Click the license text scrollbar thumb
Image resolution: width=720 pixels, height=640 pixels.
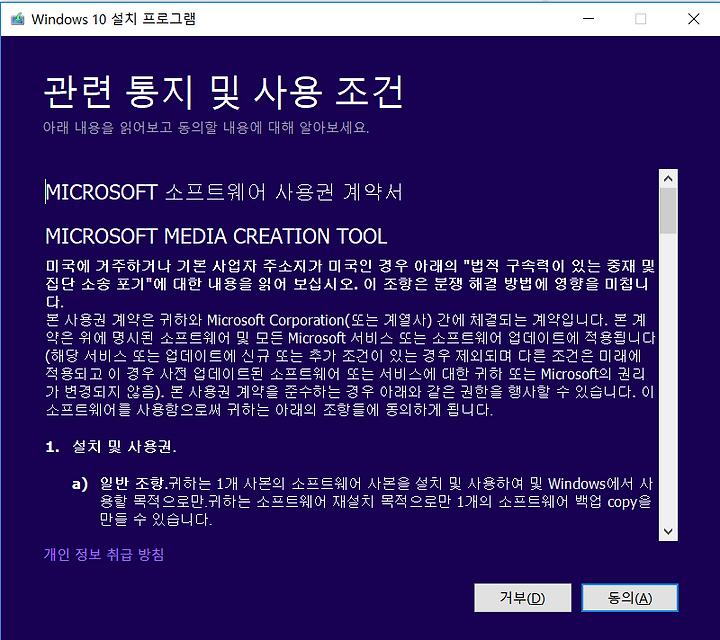pos(668,211)
